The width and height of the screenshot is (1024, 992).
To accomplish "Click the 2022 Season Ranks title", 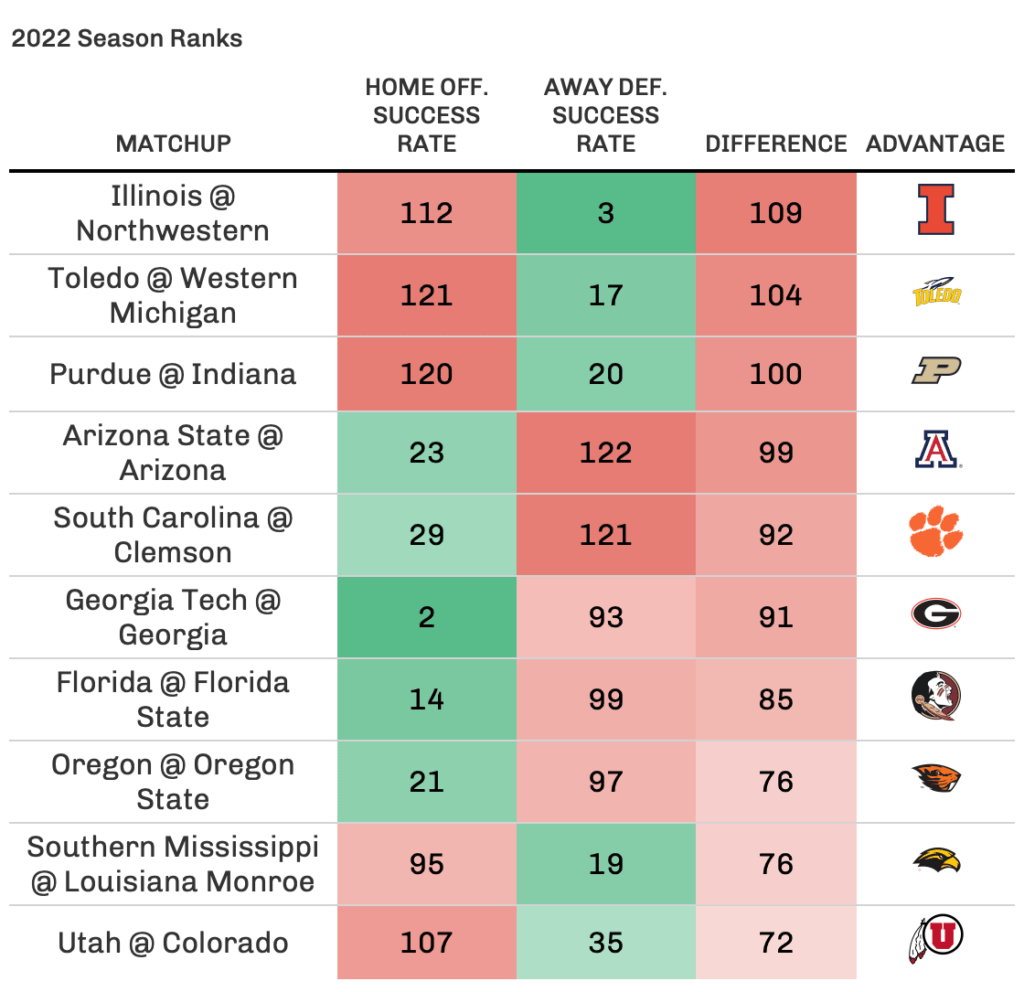I will click(x=127, y=39).
